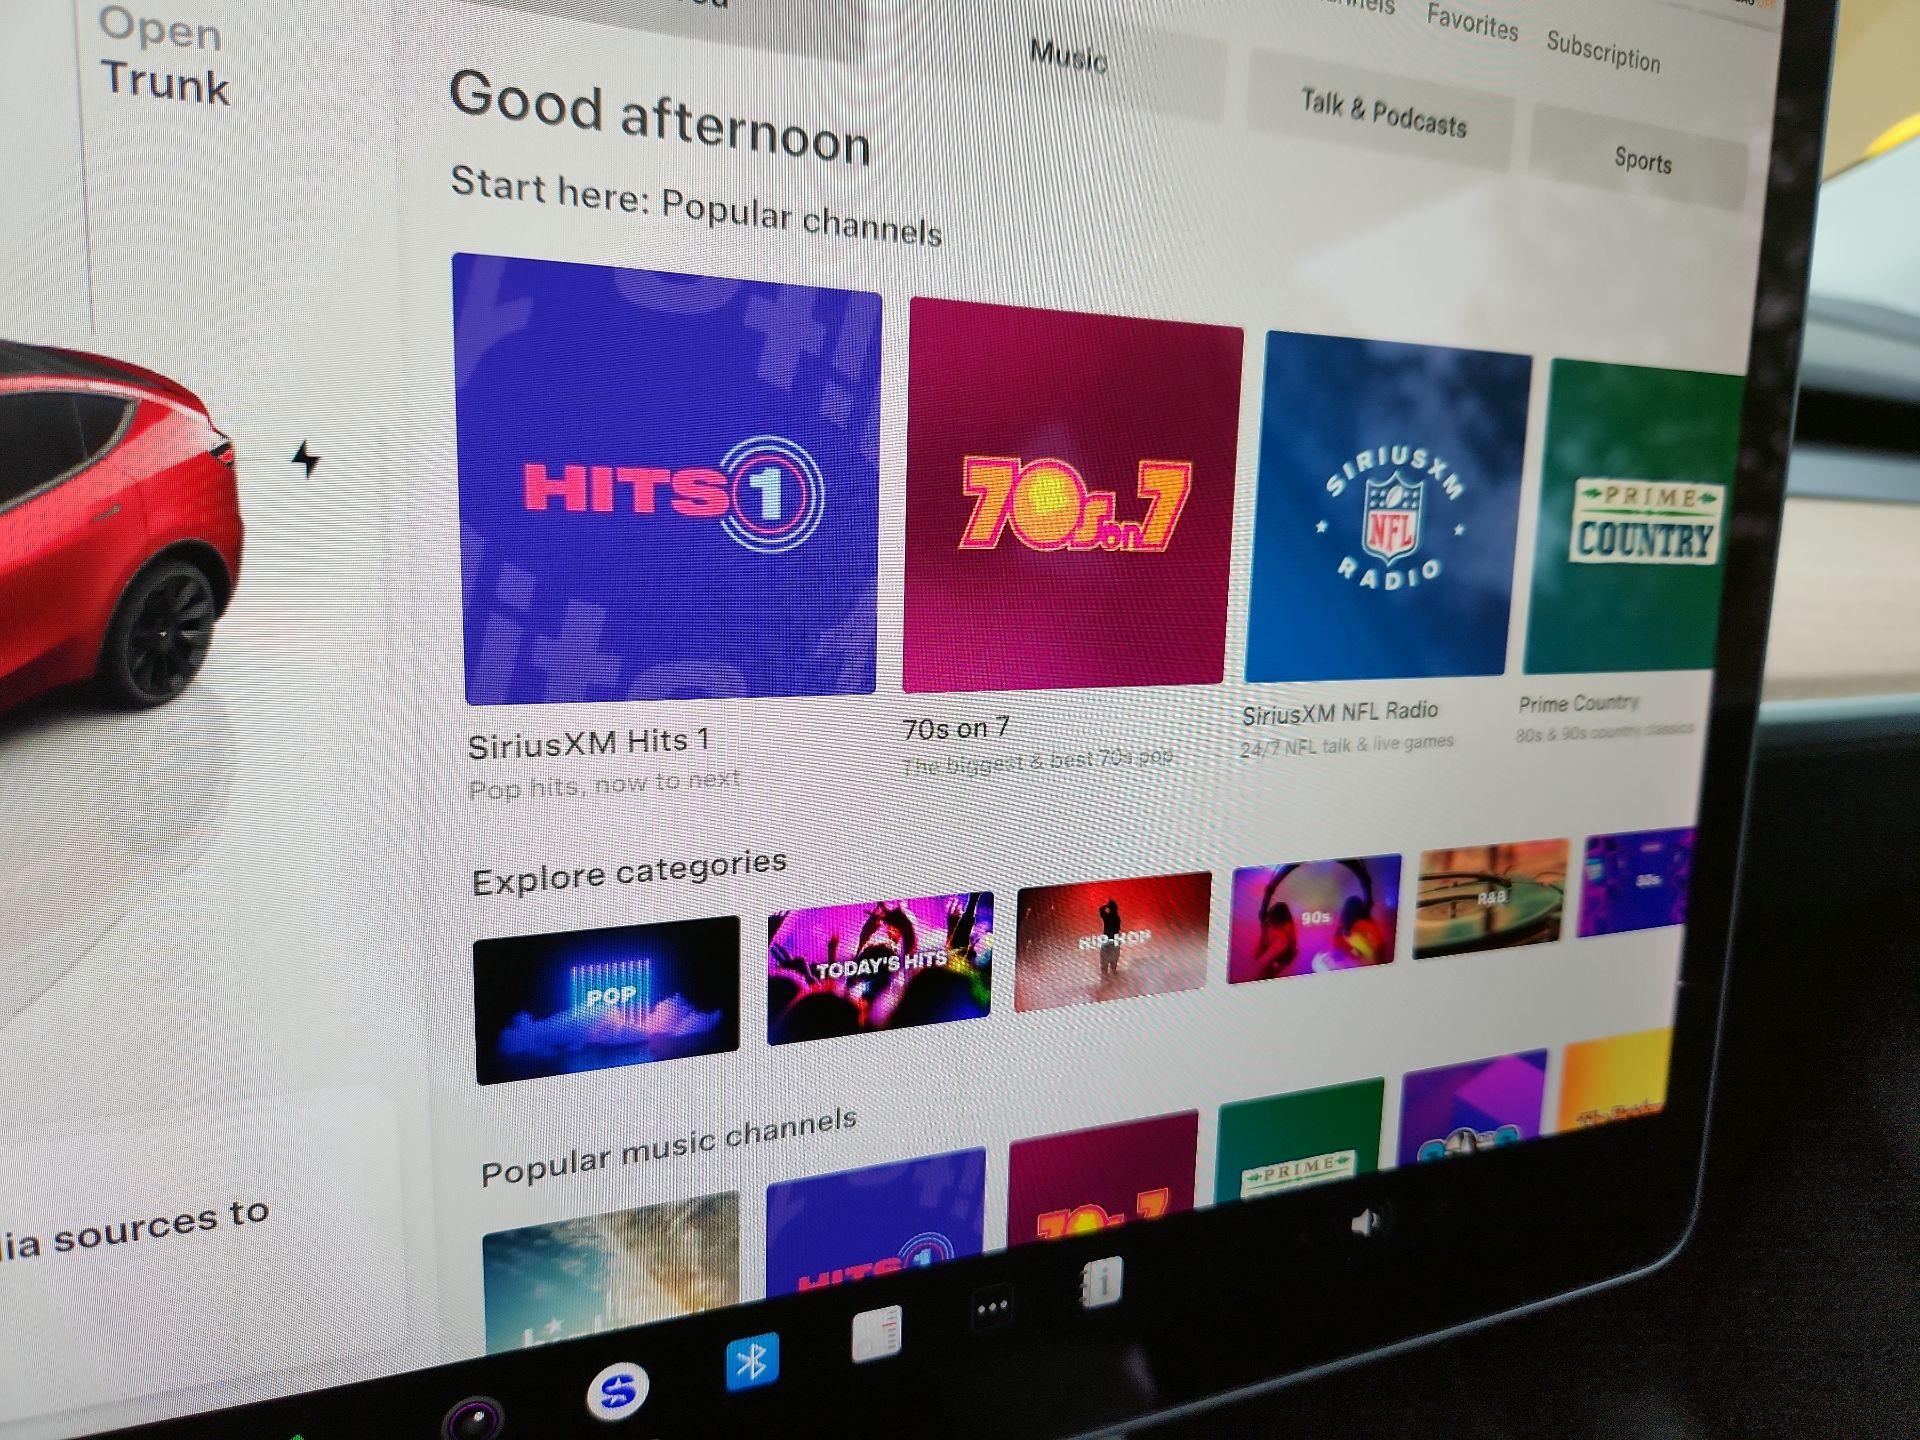Open the Subscription menu item
1920x1440 pixels.
click(1603, 50)
